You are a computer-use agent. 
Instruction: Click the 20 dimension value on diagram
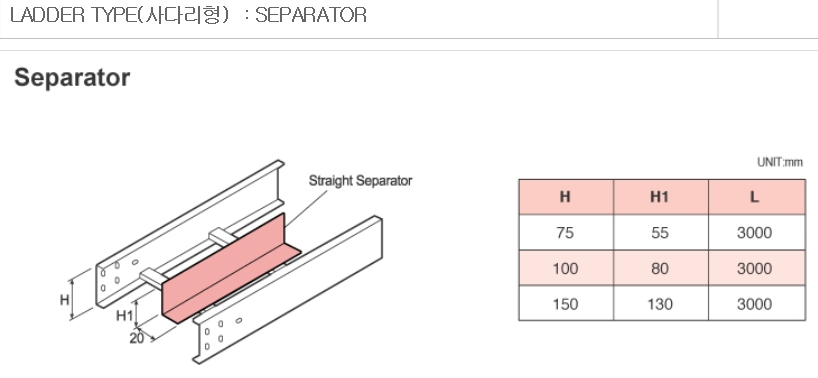point(137,338)
